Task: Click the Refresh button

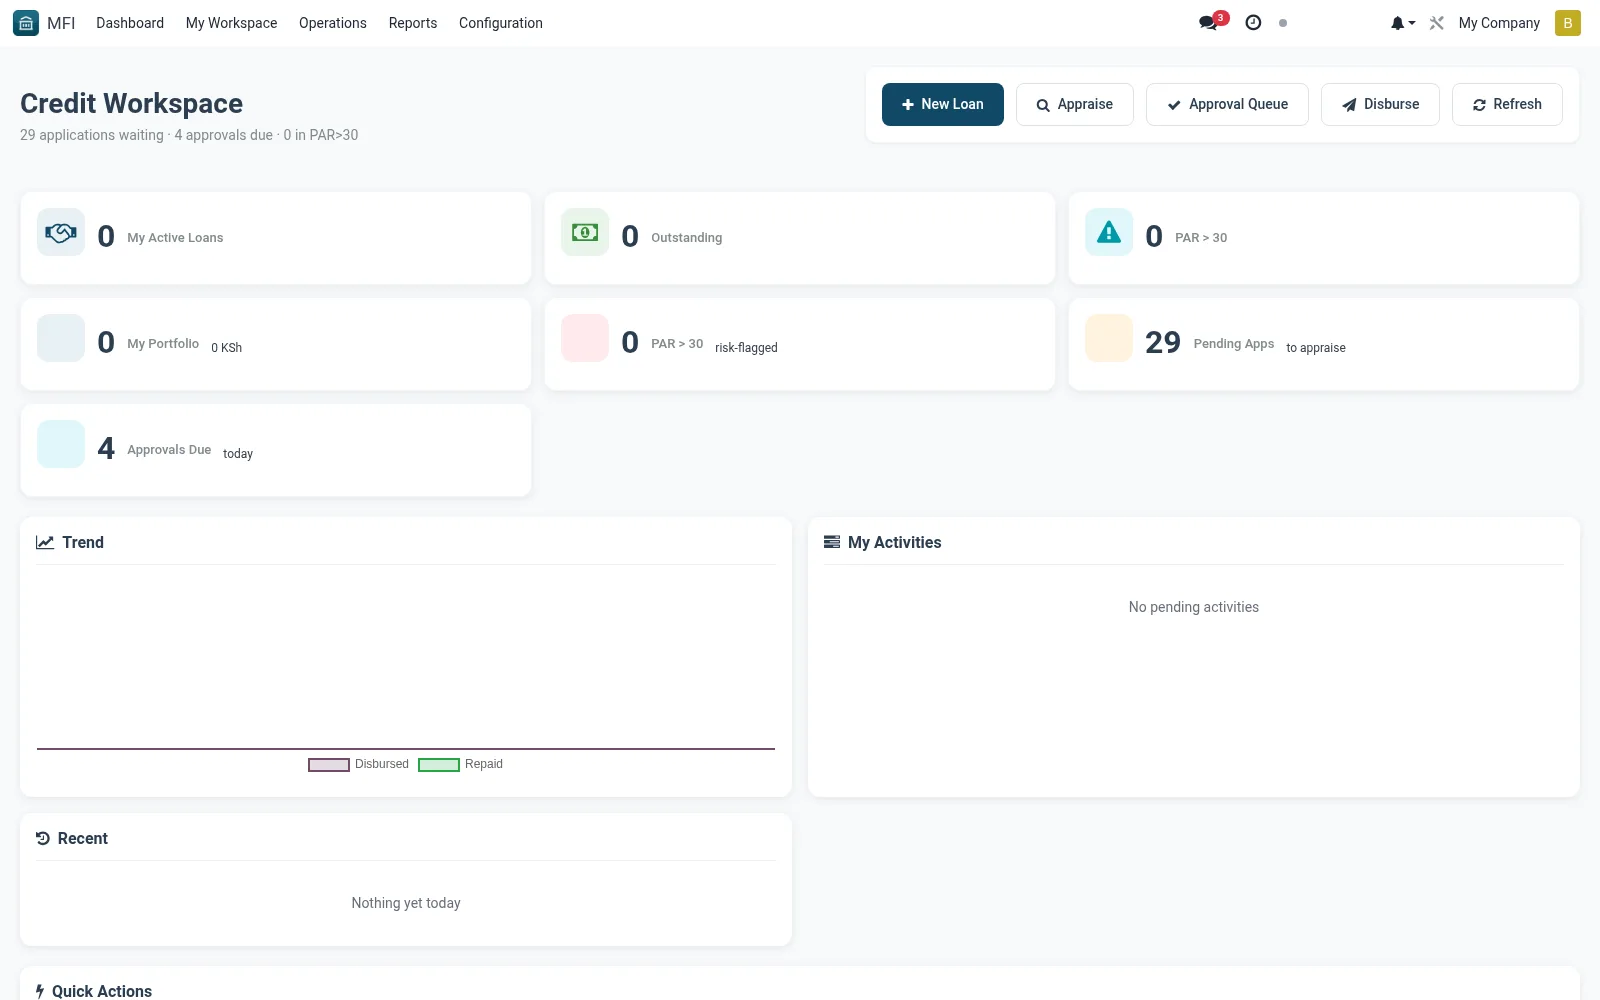Action: pyautogui.click(x=1507, y=104)
